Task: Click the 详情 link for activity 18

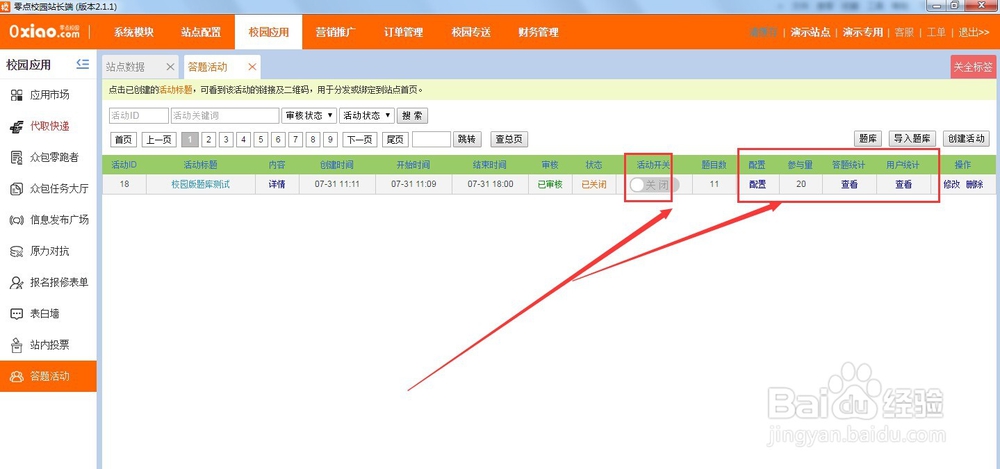Action: [276, 185]
